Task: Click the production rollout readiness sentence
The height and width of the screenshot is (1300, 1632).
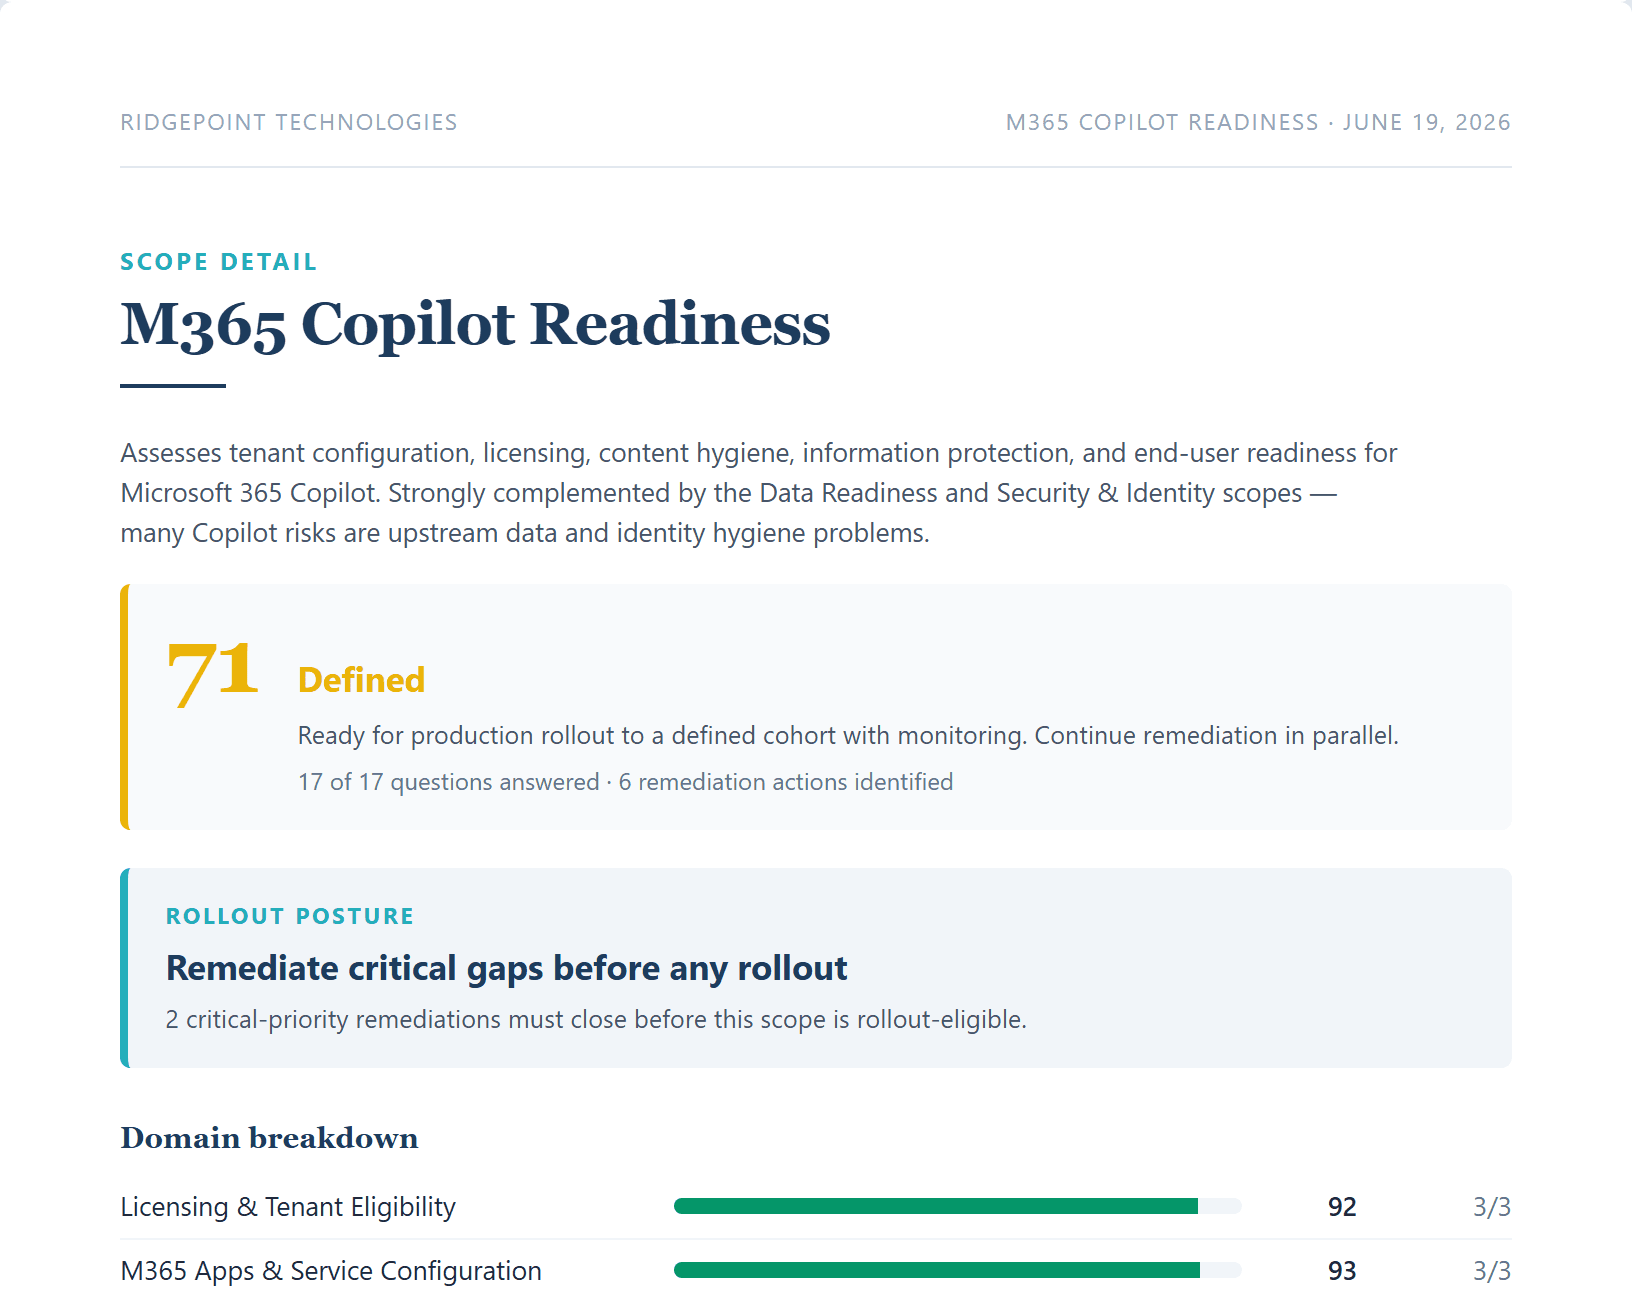Action: [x=848, y=736]
